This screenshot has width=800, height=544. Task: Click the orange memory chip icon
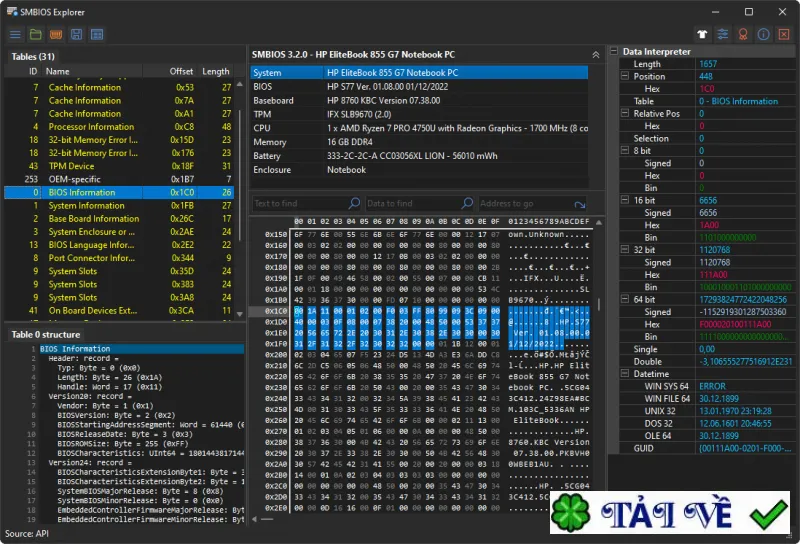[56, 35]
